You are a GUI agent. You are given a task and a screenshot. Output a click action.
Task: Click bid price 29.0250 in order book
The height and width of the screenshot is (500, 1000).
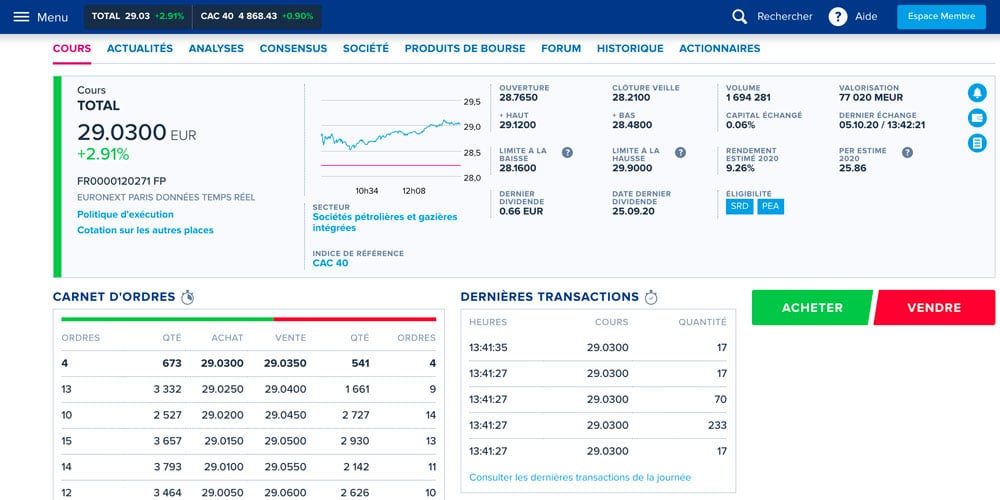tap(222, 389)
